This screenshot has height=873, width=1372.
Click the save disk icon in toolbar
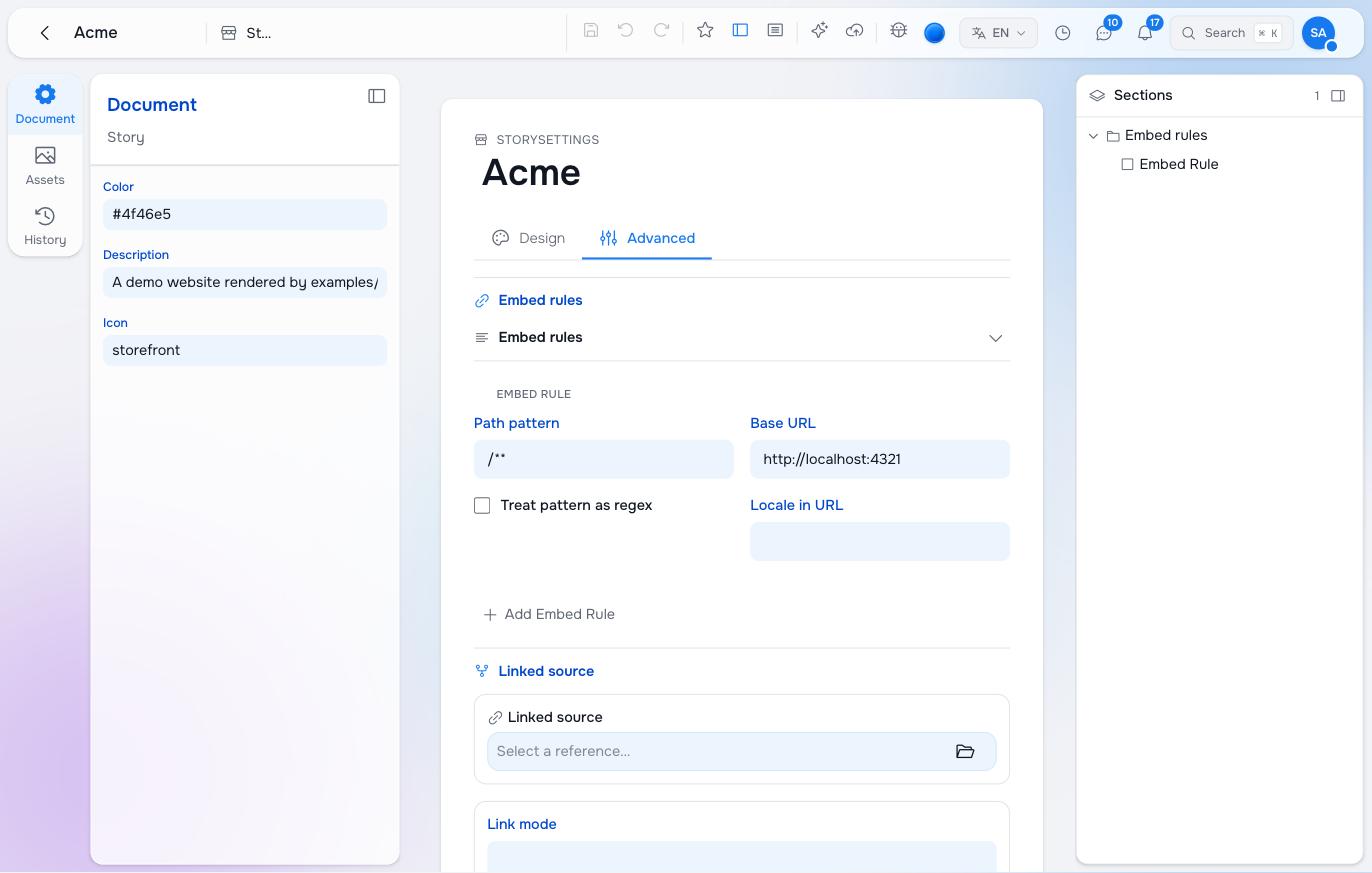(591, 31)
